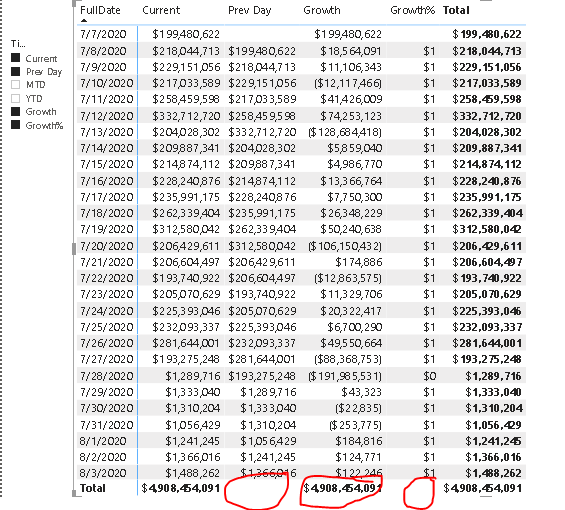565x510 pixels.
Task: Click Prev Day value $332,712,720
Action: click(262, 132)
